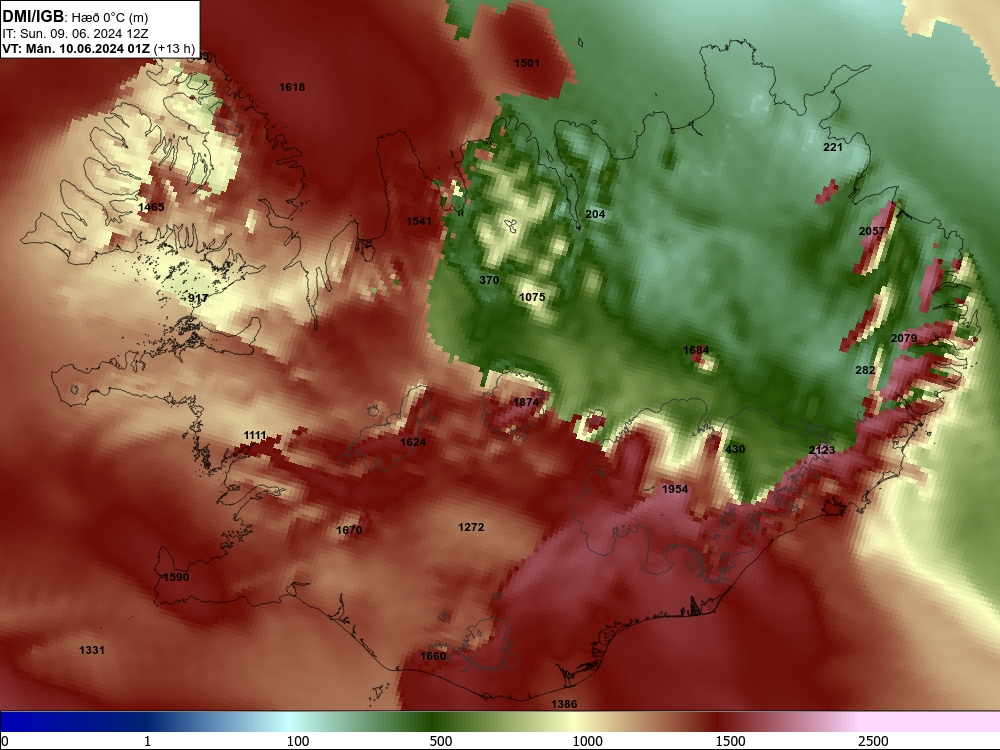Select the 1331 value over the ocean
The image size is (1000, 750).
coord(92,651)
